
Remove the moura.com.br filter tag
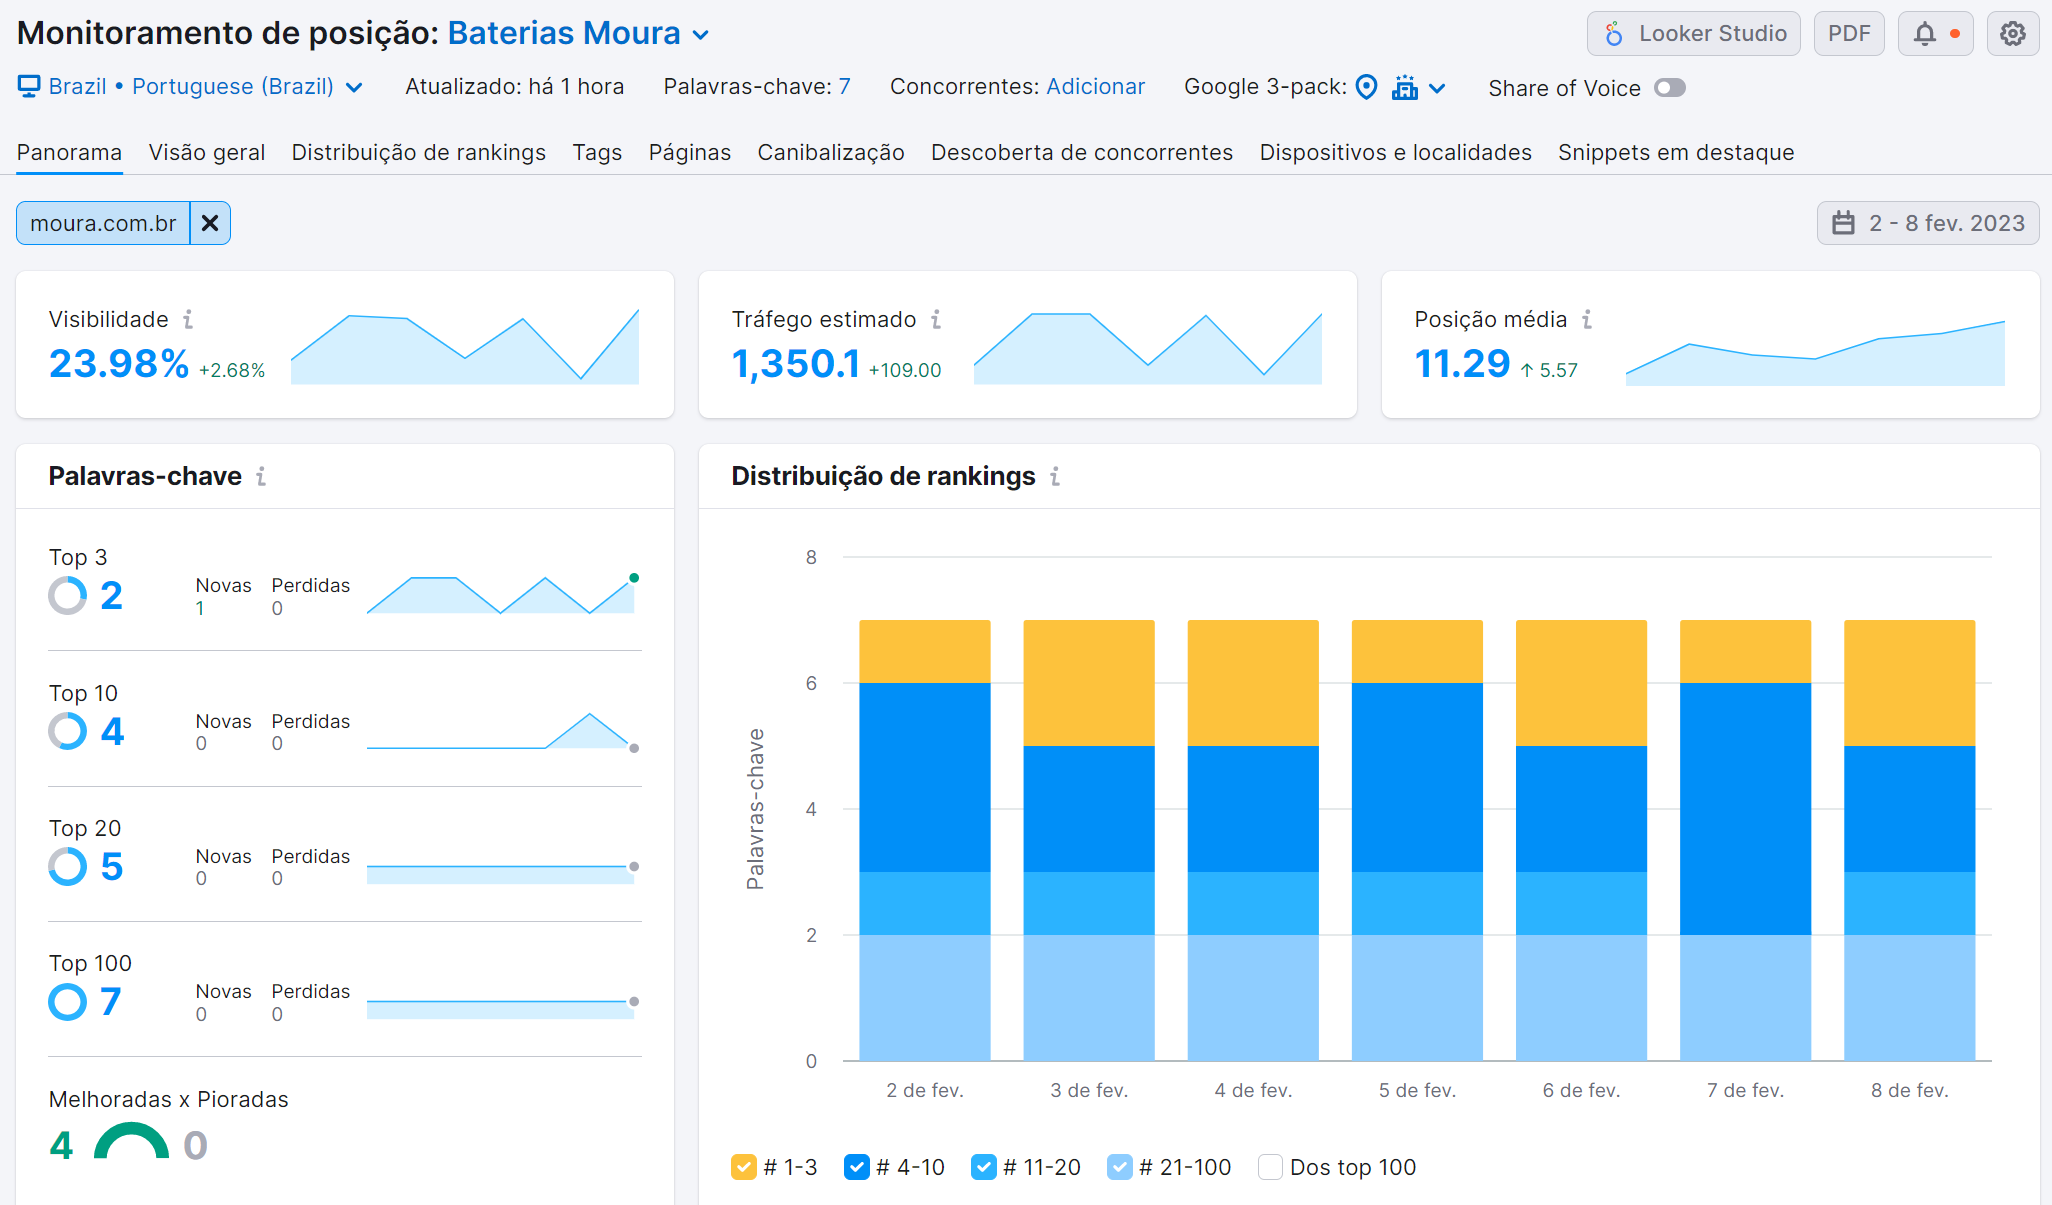tap(210, 222)
